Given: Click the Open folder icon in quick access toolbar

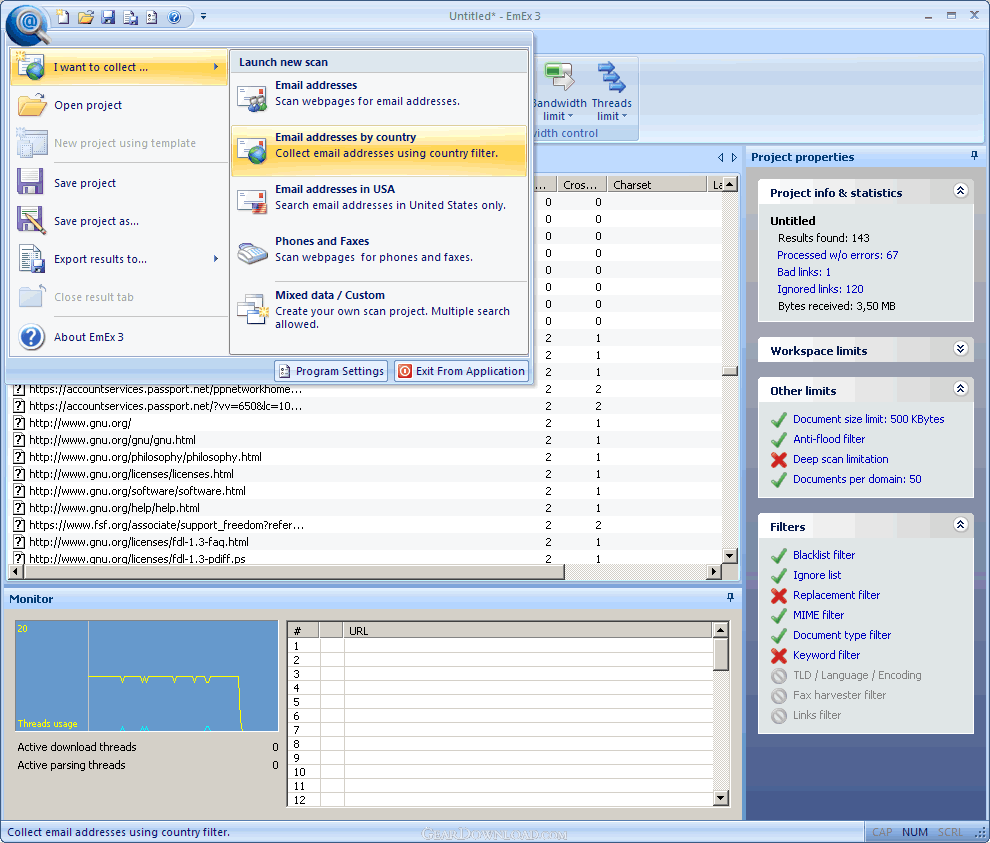Looking at the screenshot, I should [x=86, y=16].
